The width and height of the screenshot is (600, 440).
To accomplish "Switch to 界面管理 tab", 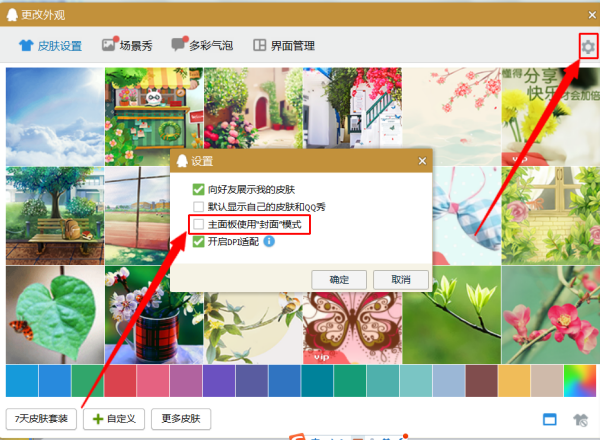I will click(x=284, y=46).
